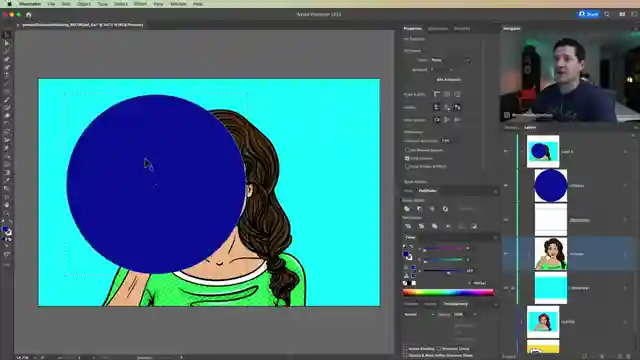Switch to the Pathfinder tab

(x=428, y=191)
